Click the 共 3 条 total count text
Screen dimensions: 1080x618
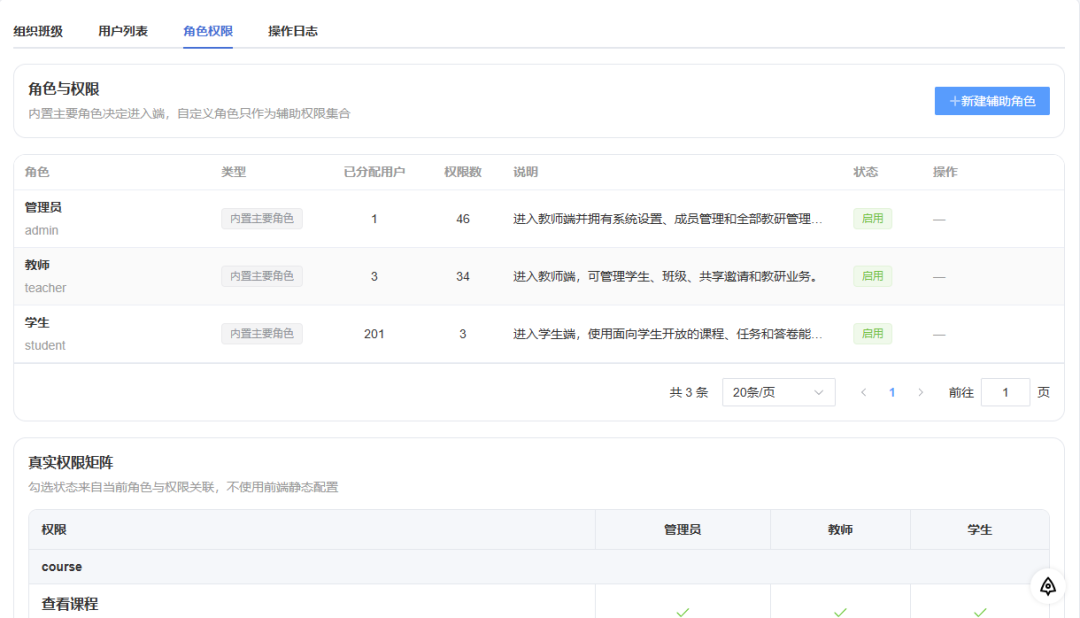click(x=689, y=393)
